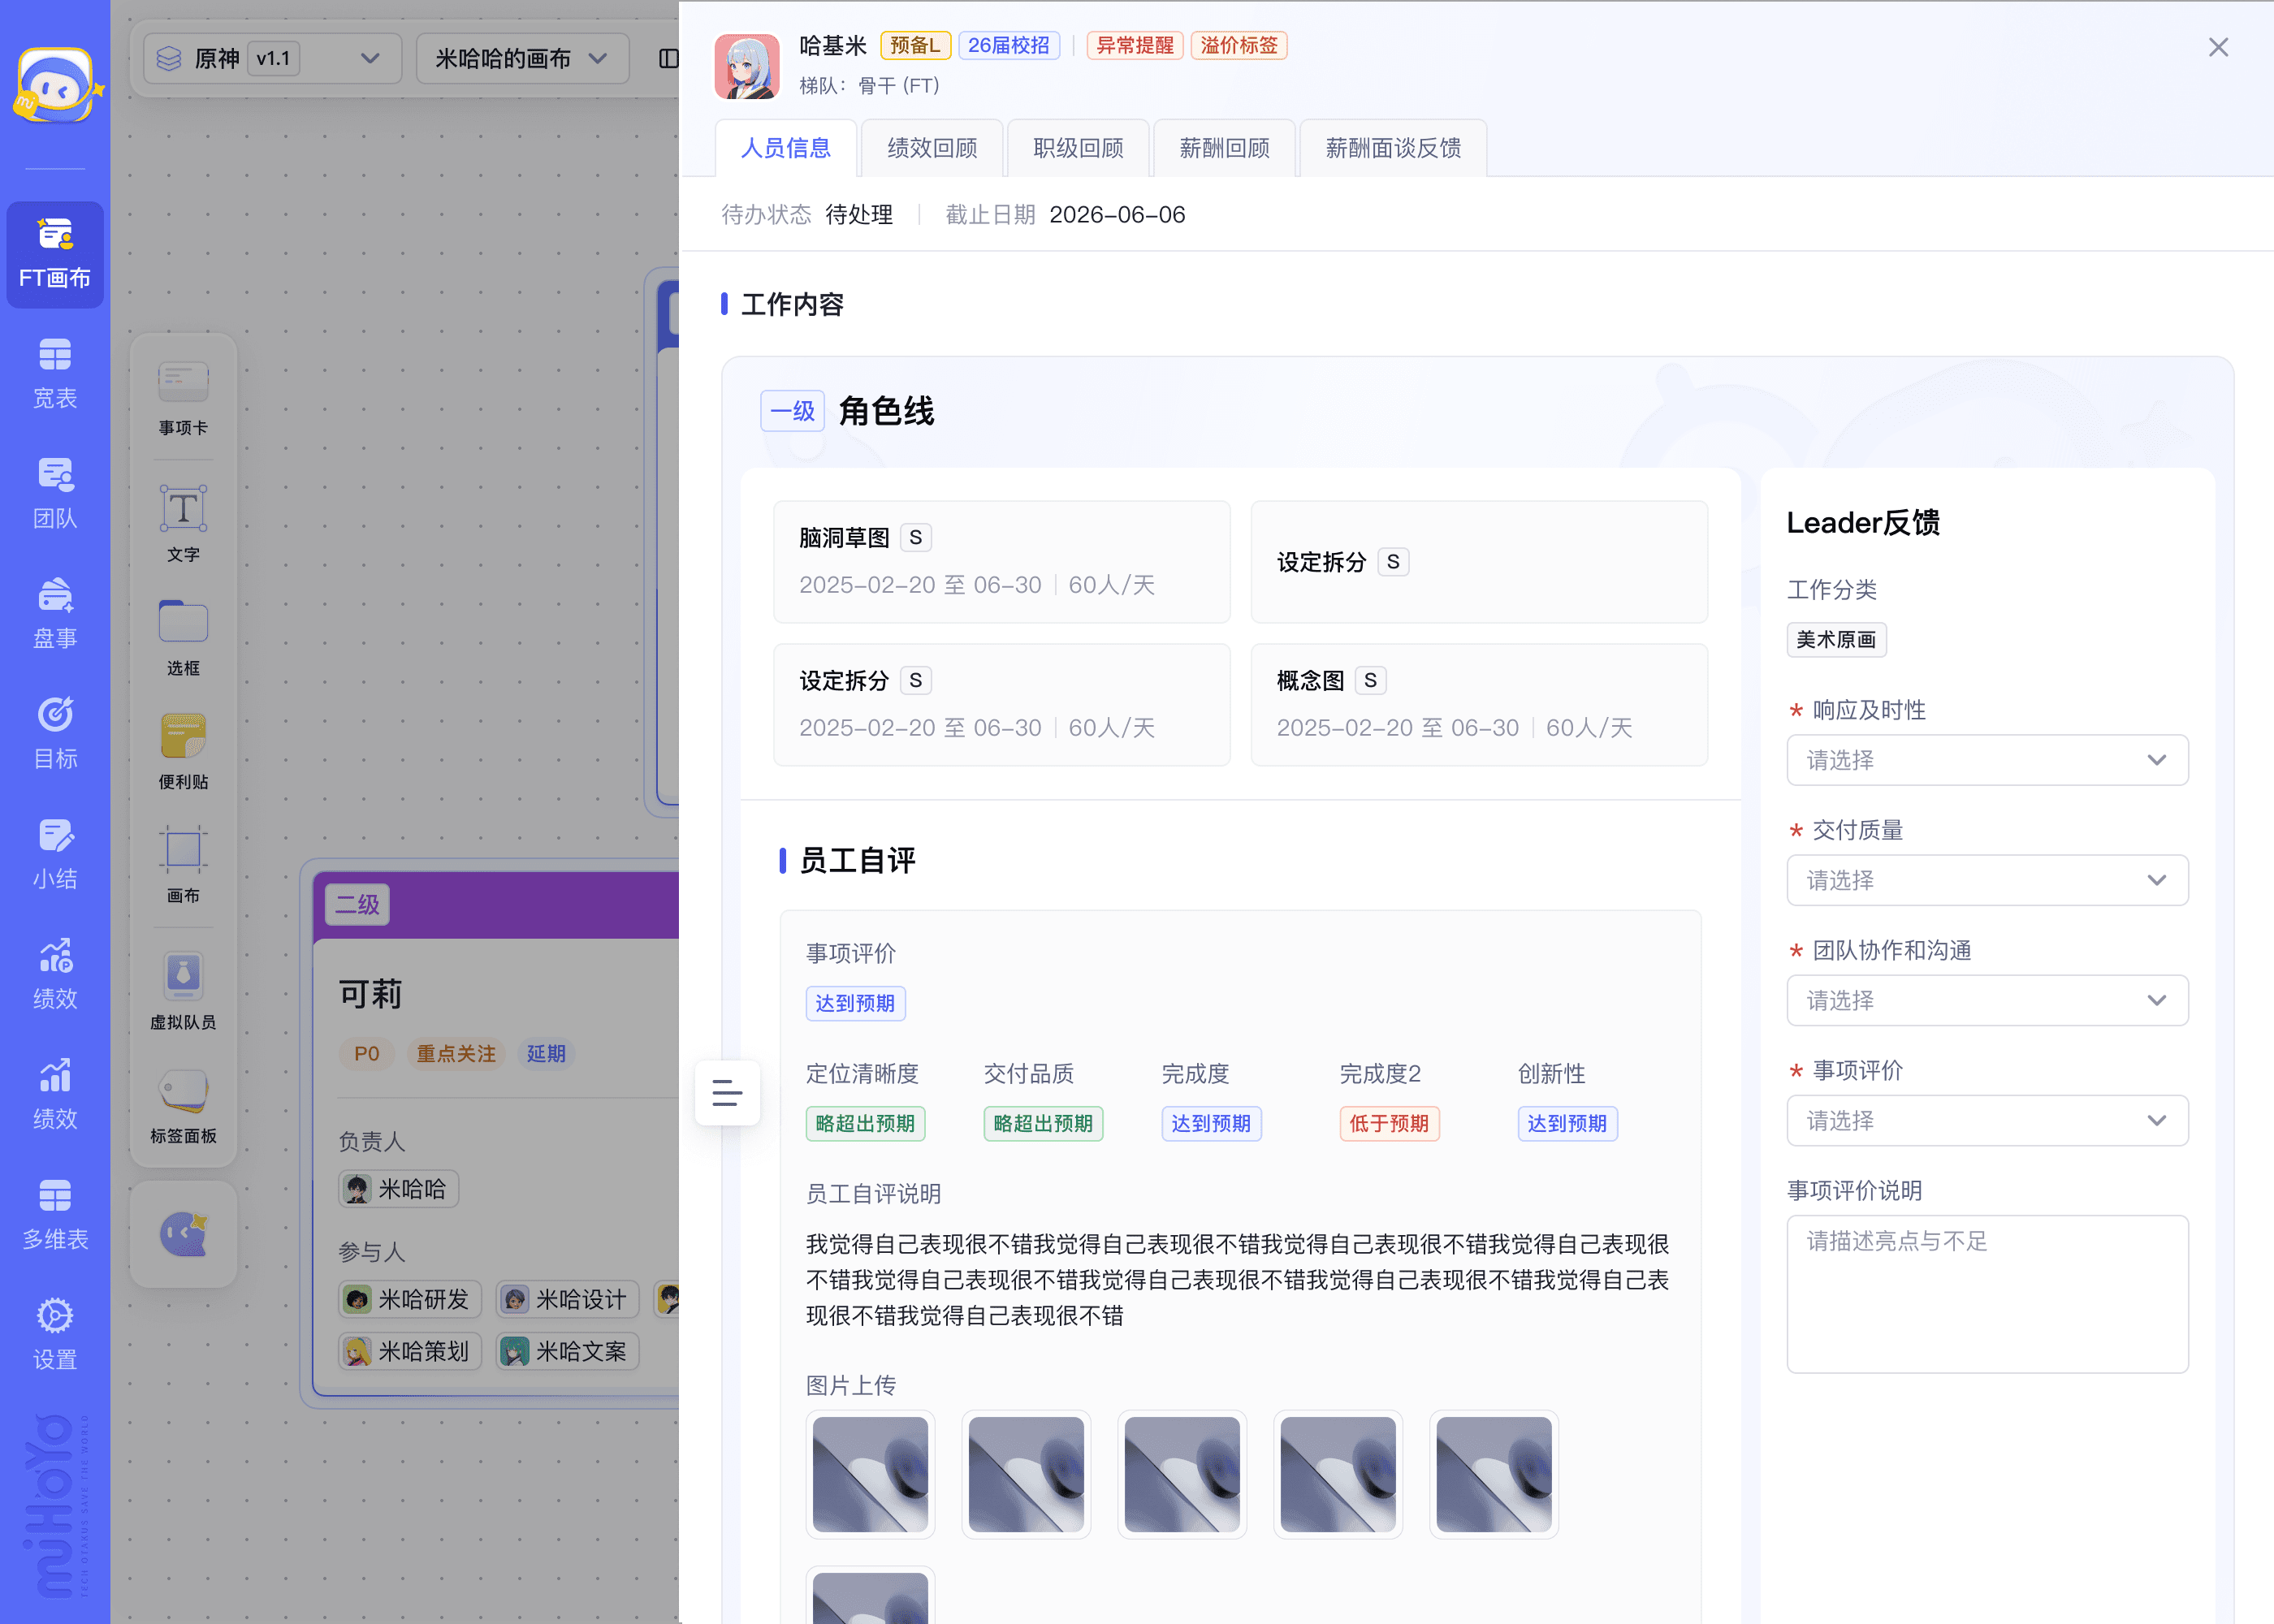The height and width of the screenshot is (1624, 2274).
Task: Select the 便利贴 sticky note tool
Action: 183,752
